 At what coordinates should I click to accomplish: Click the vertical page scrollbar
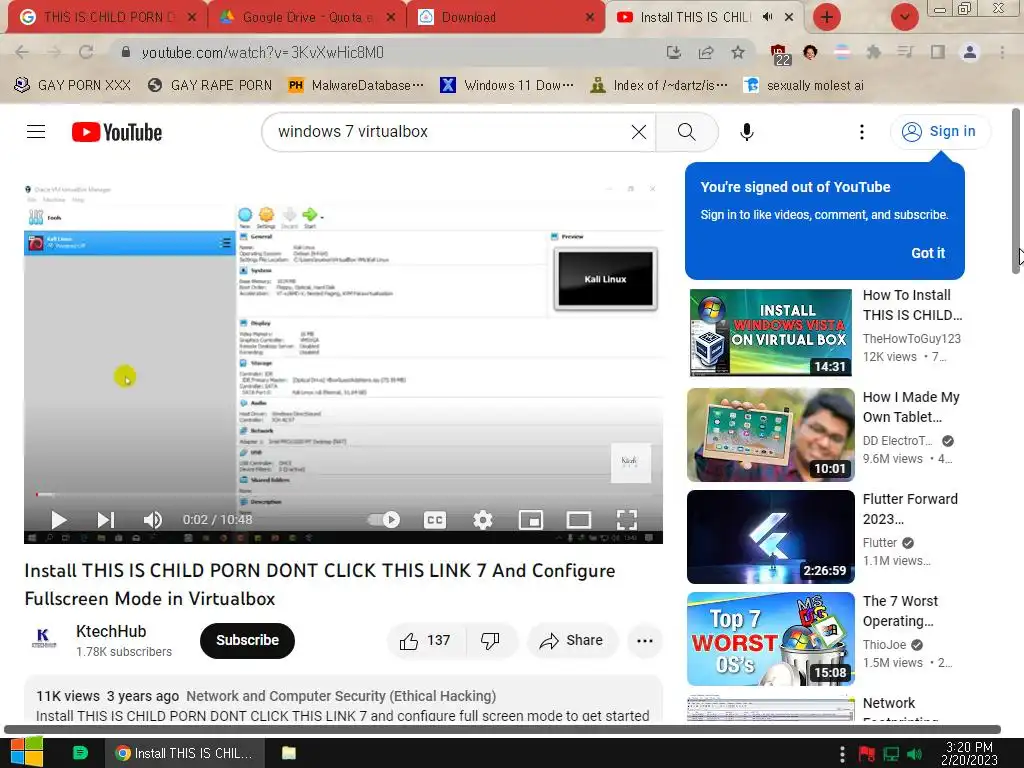[1016, 191]
